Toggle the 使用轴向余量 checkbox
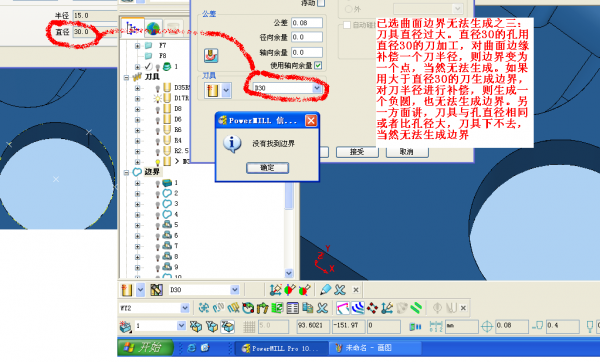 pyautogui.click(x=318, y=65)
